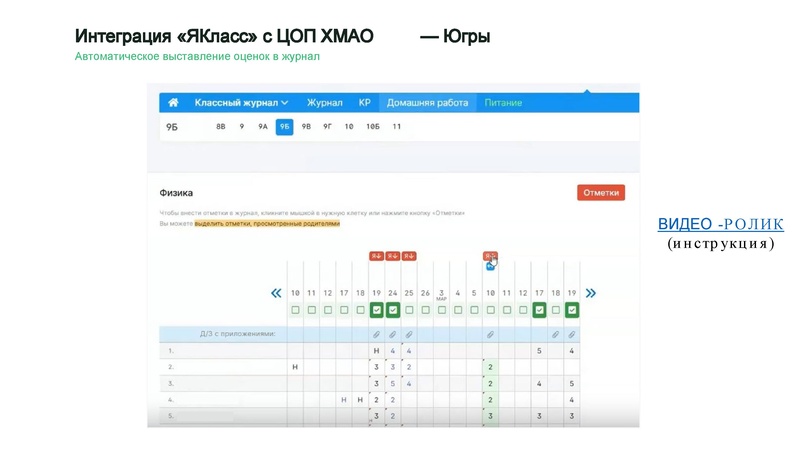
Task: Open the КР tab
Action: pos(364,103)
